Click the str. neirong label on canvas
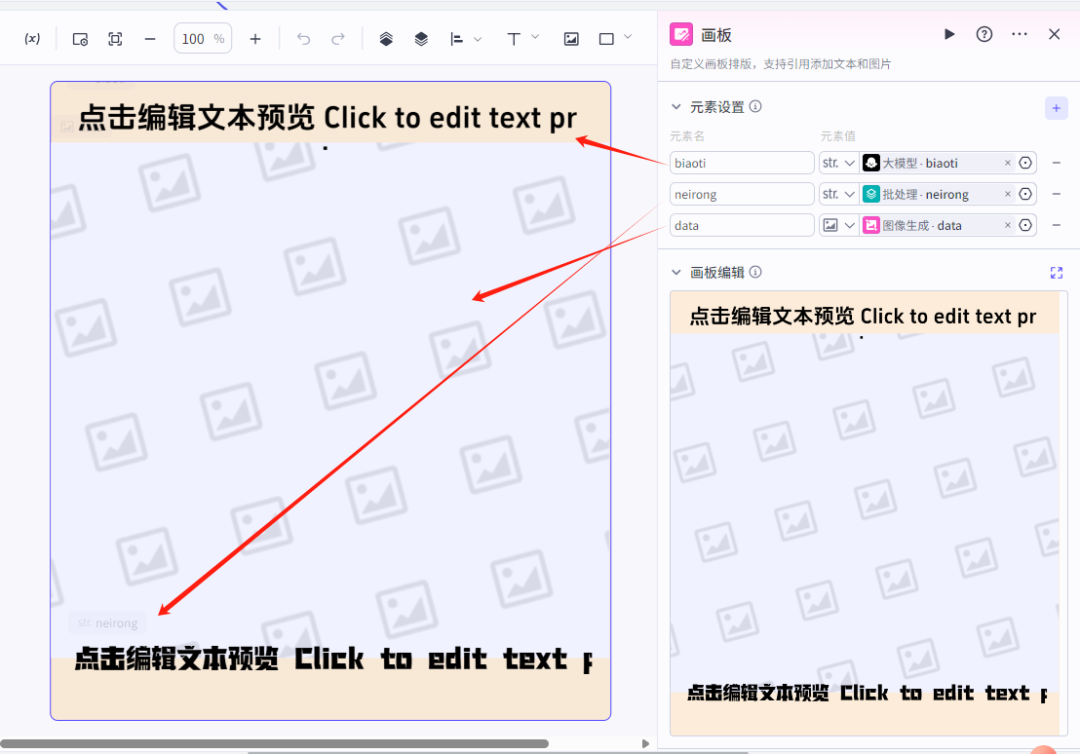 [x=107, y=623]
